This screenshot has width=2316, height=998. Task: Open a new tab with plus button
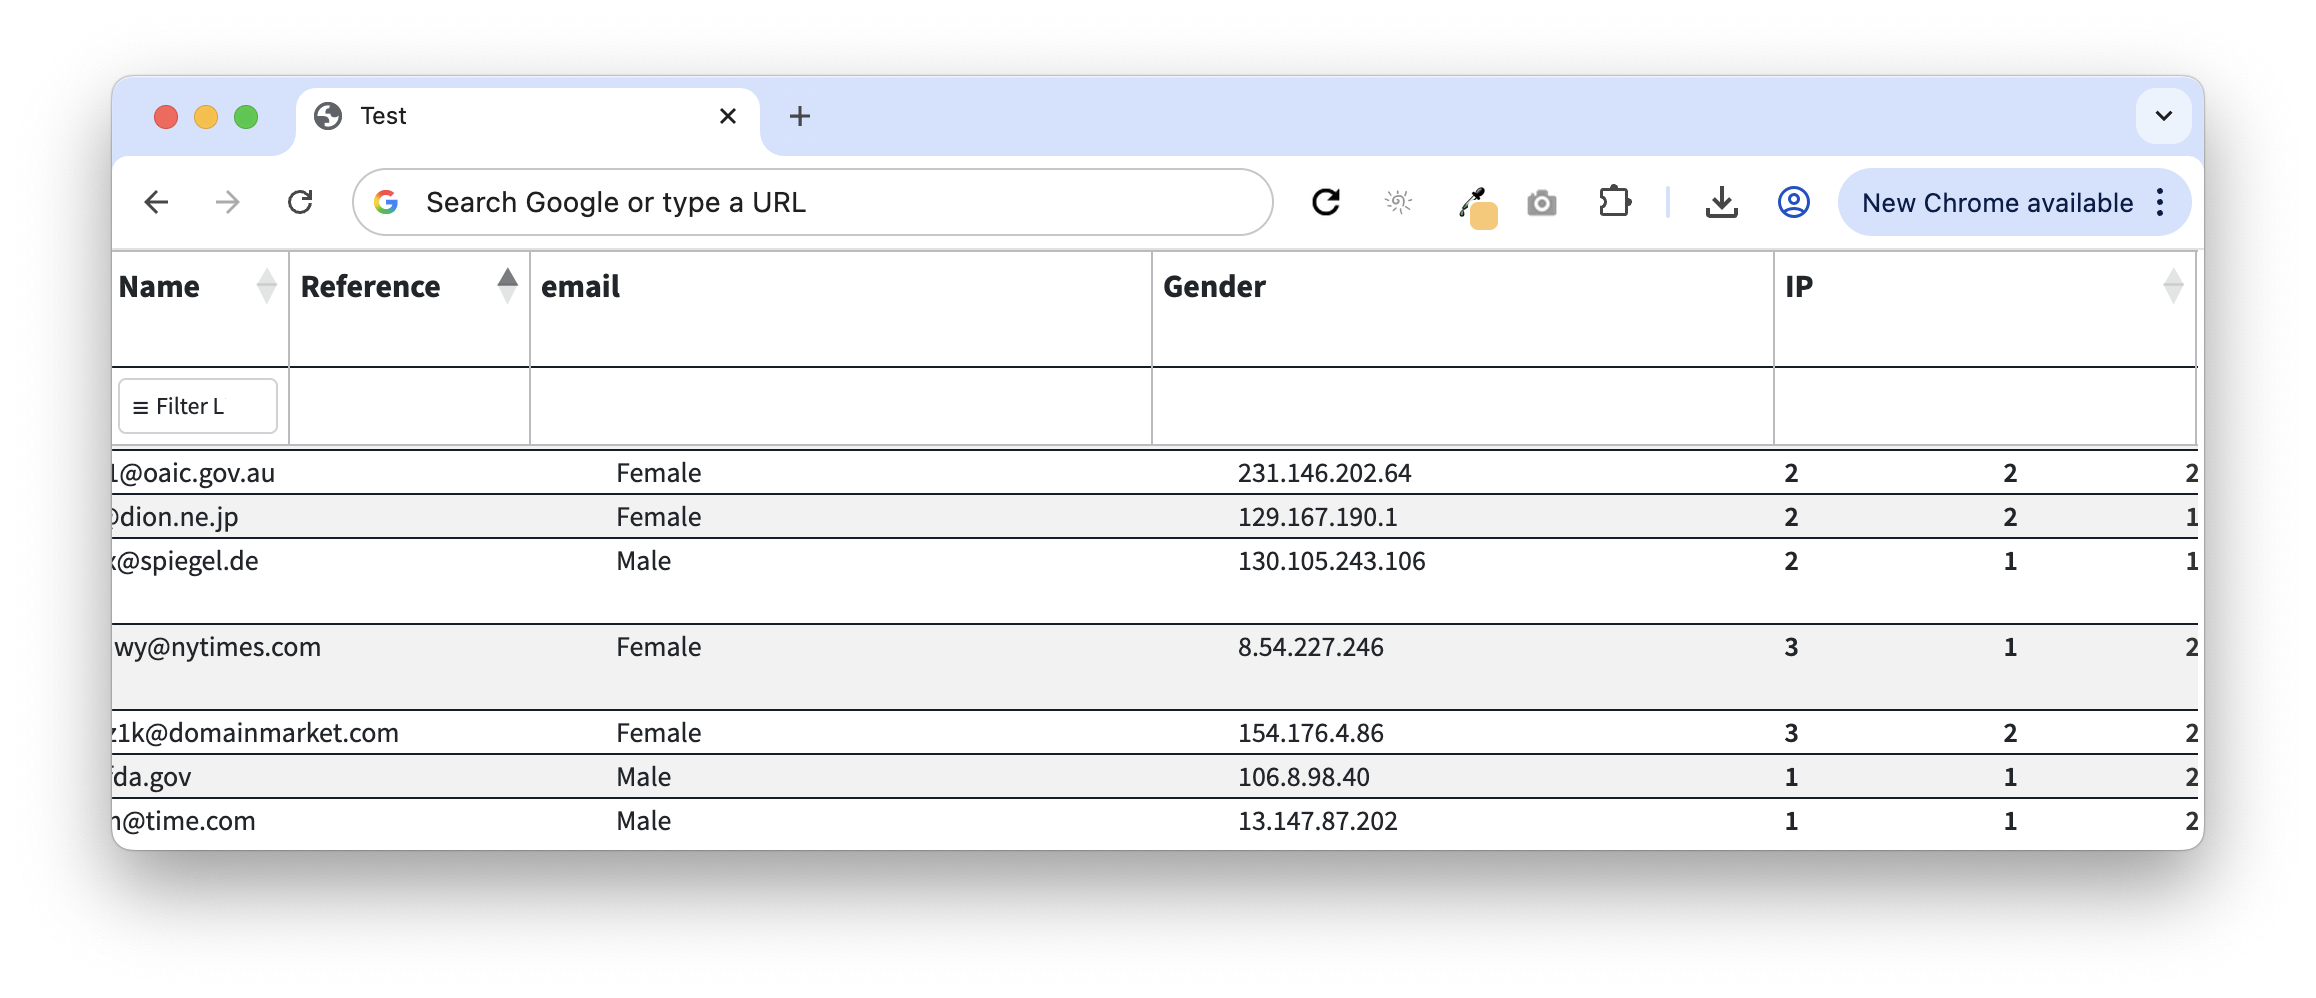click(799, 117)
